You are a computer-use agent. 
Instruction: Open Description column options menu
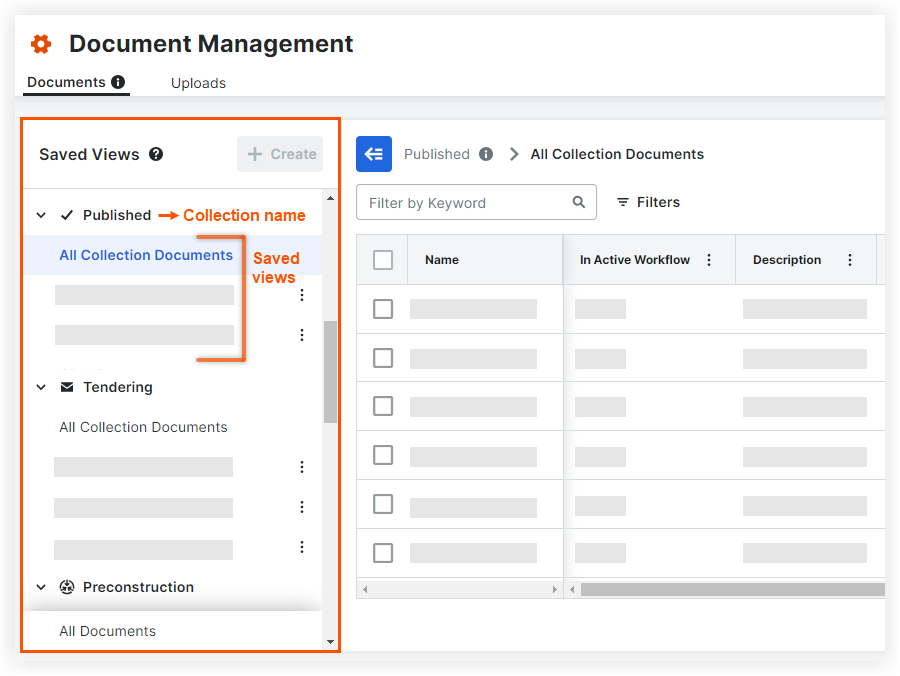pos(850,260)
